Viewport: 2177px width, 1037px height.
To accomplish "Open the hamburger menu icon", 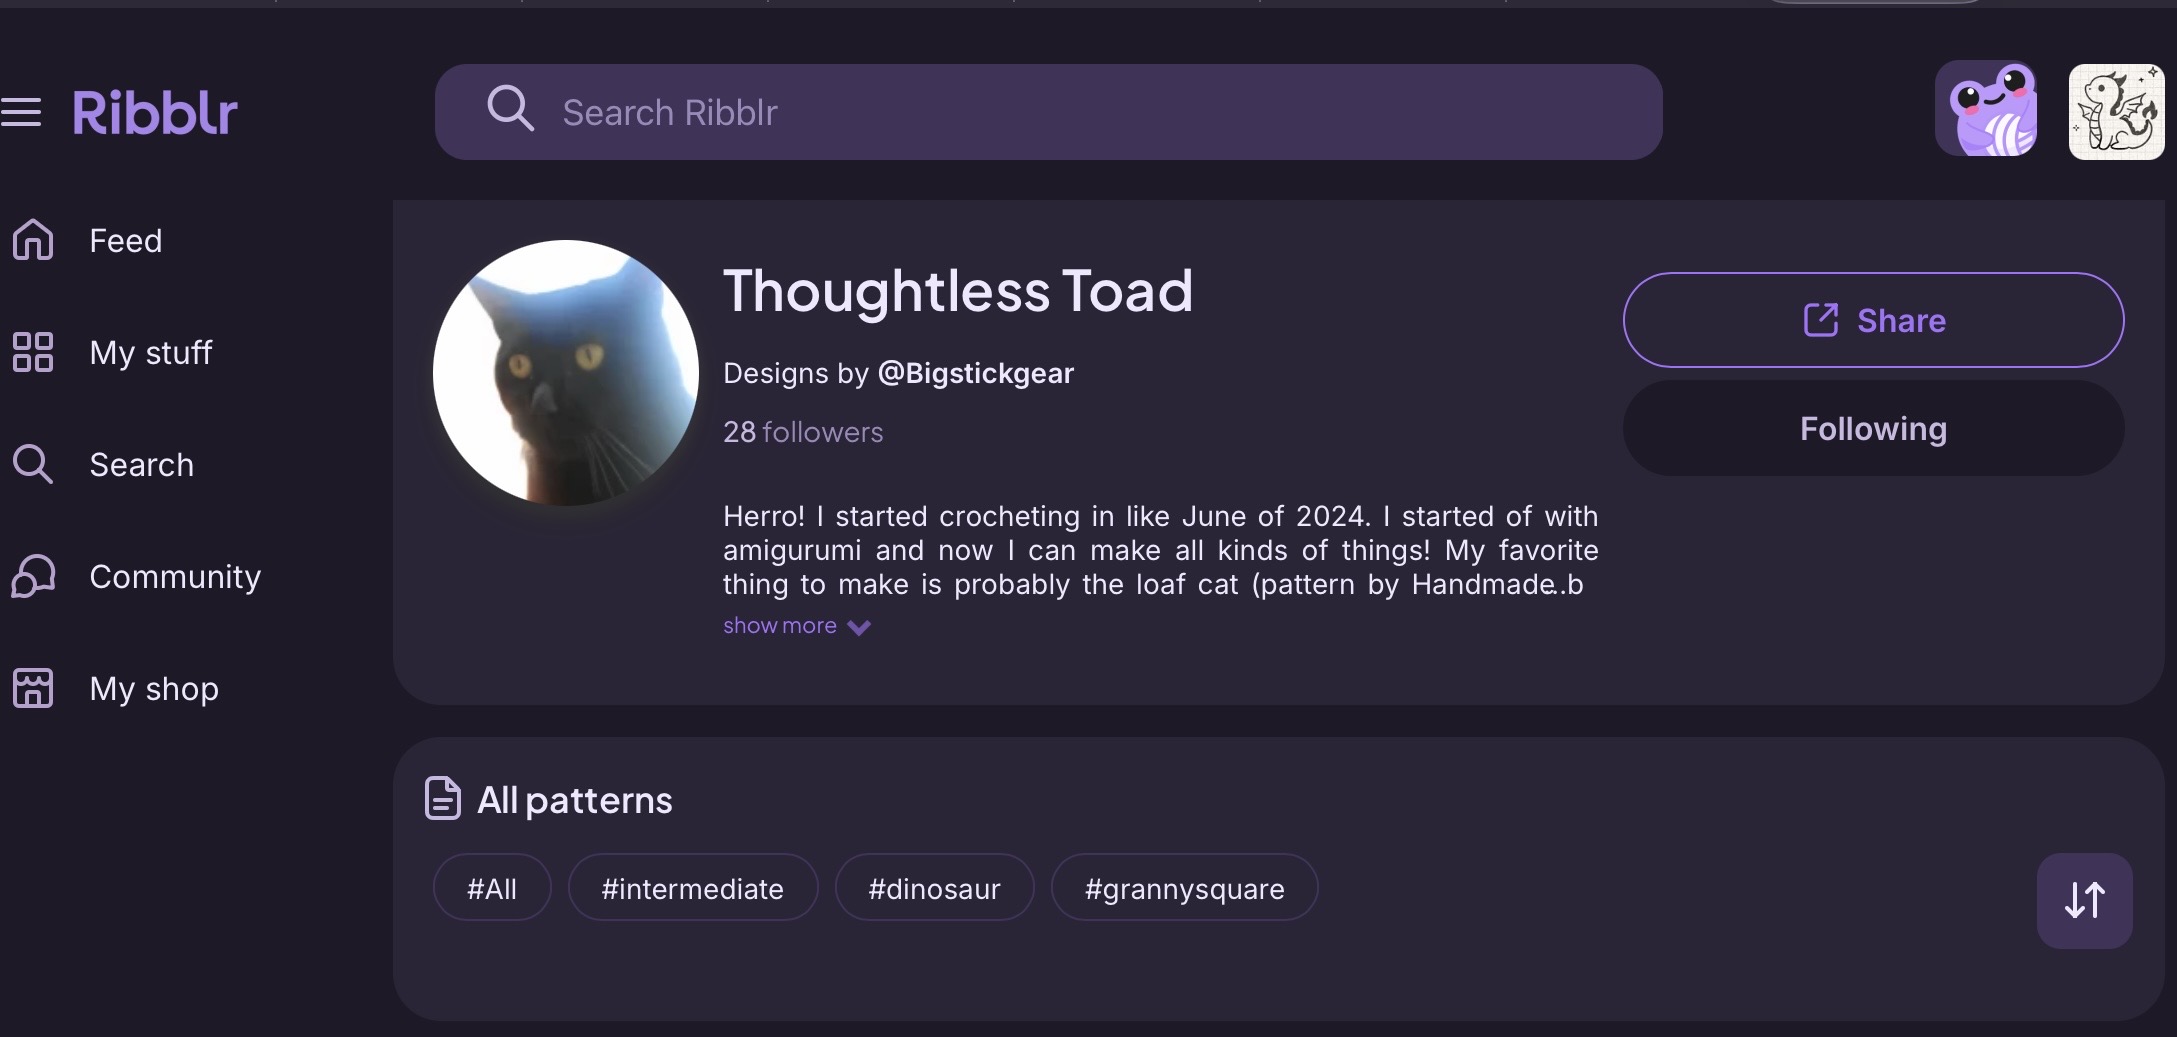I will pos(21,112).
